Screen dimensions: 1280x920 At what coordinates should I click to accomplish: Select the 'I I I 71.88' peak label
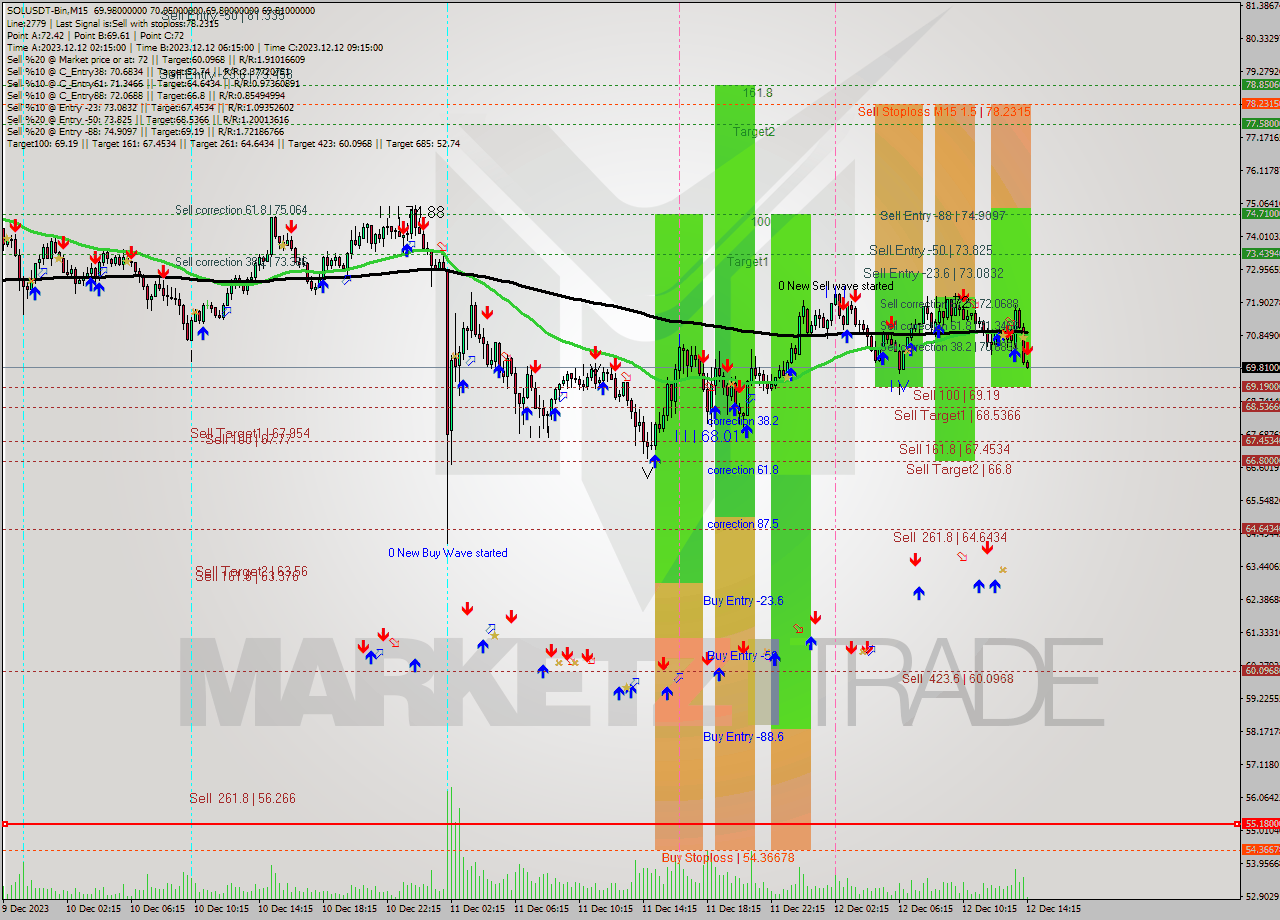(x=411, y=213)
